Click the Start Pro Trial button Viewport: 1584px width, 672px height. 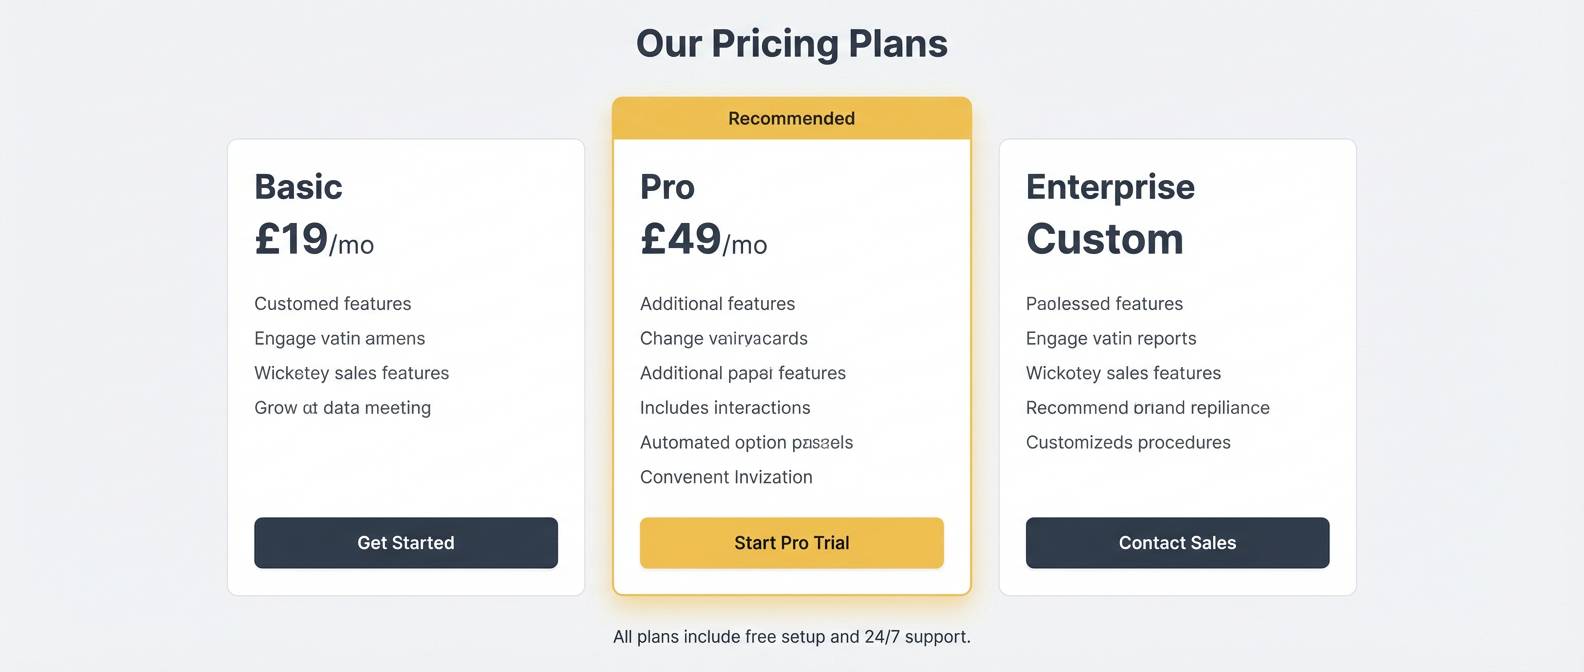pyautogui.click(x=791, y=542)
